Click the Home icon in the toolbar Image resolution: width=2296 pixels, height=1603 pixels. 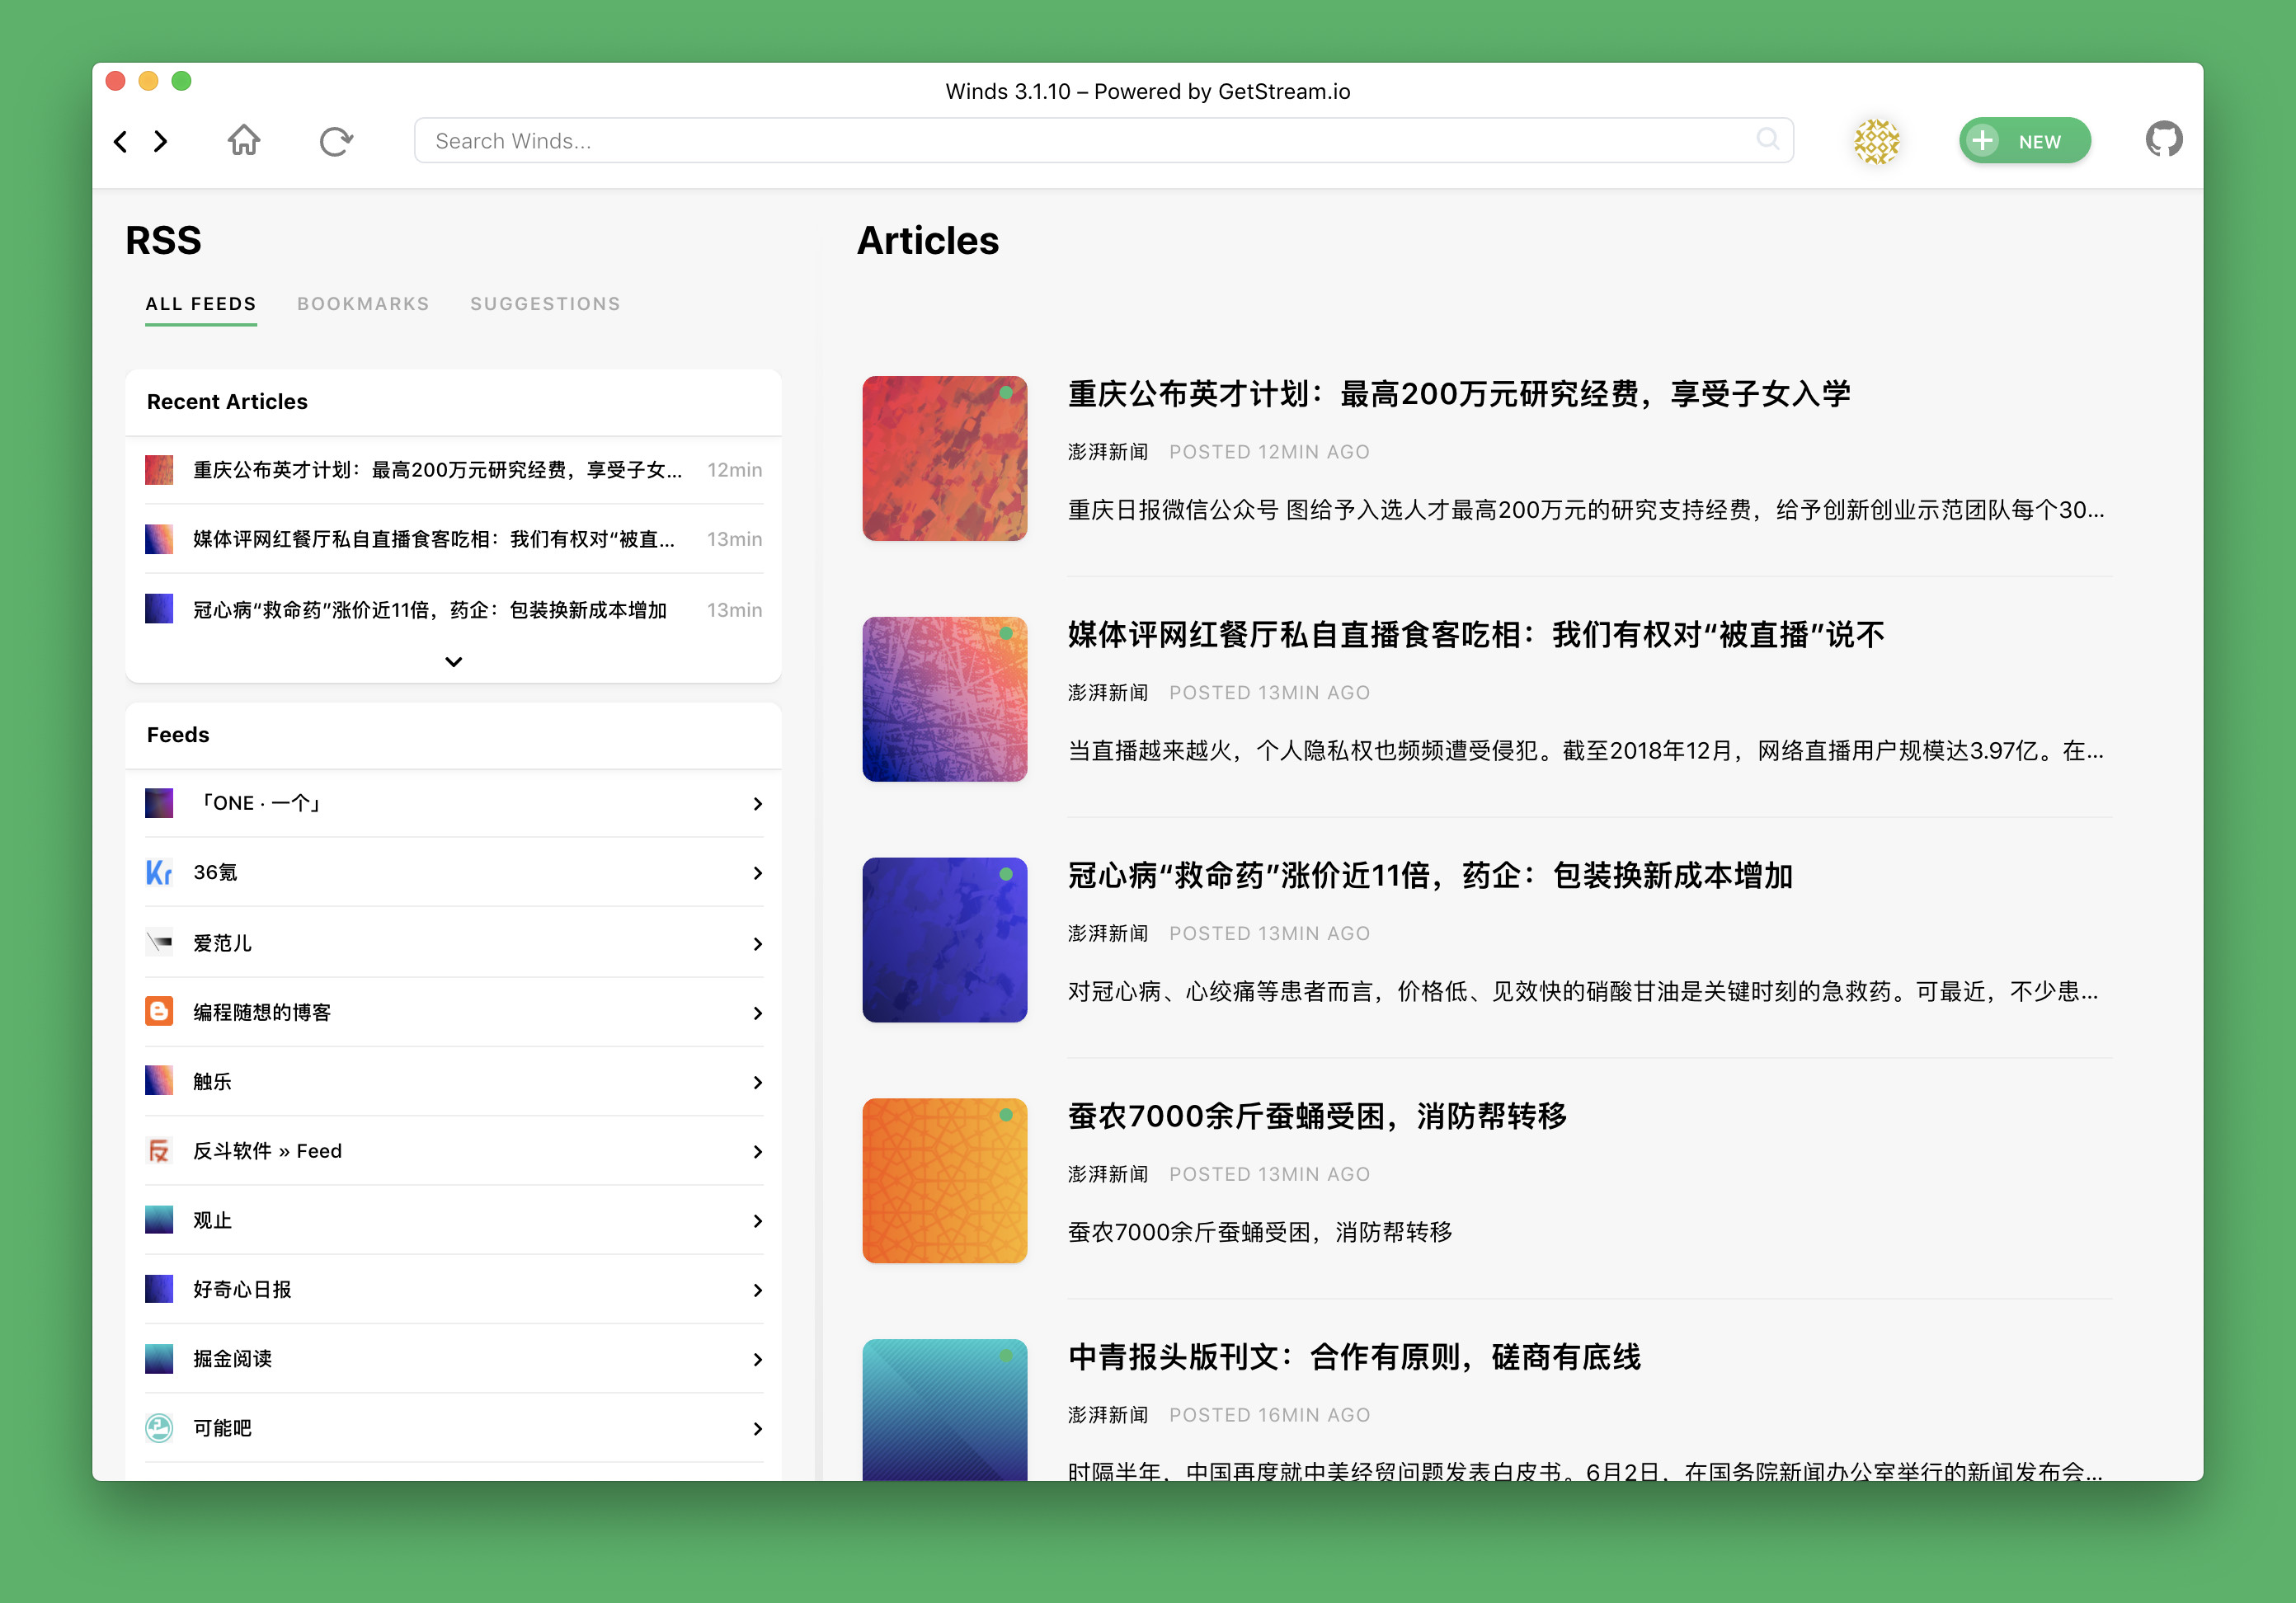click(243, 141)
